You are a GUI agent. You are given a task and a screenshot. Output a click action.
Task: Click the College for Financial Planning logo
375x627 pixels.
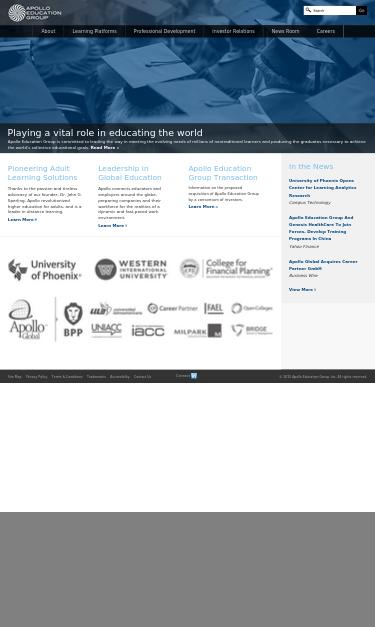point(226,268)
